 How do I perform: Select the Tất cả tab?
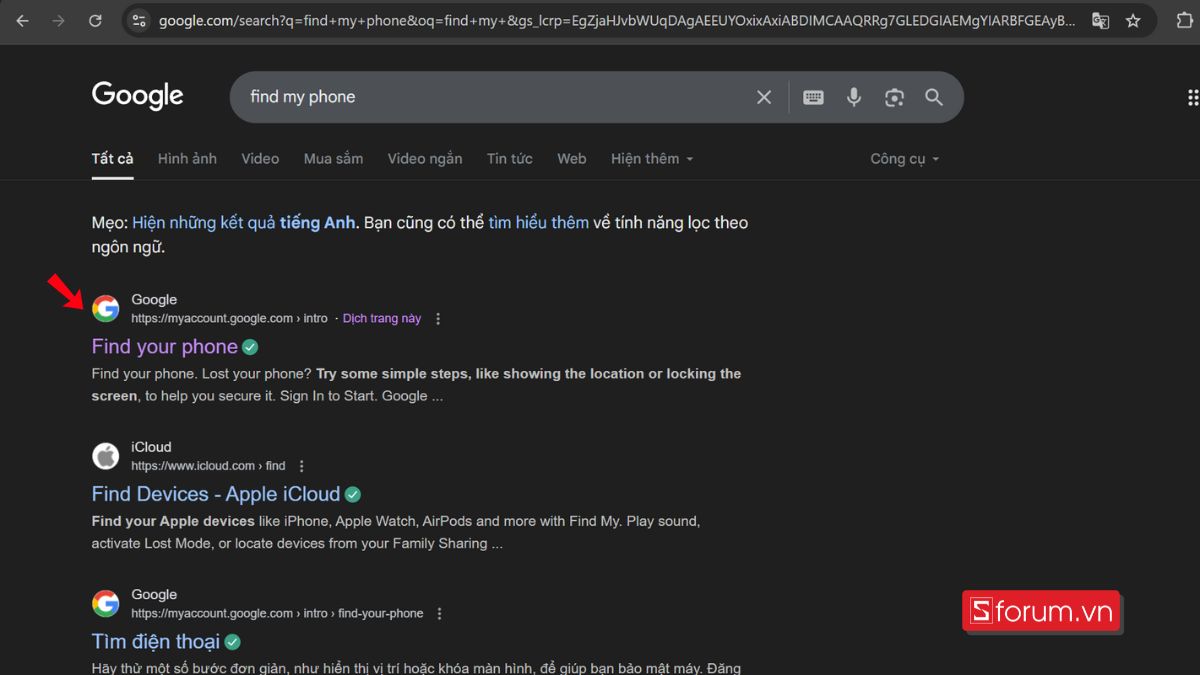pyautogui.click(x=112, y=158)
